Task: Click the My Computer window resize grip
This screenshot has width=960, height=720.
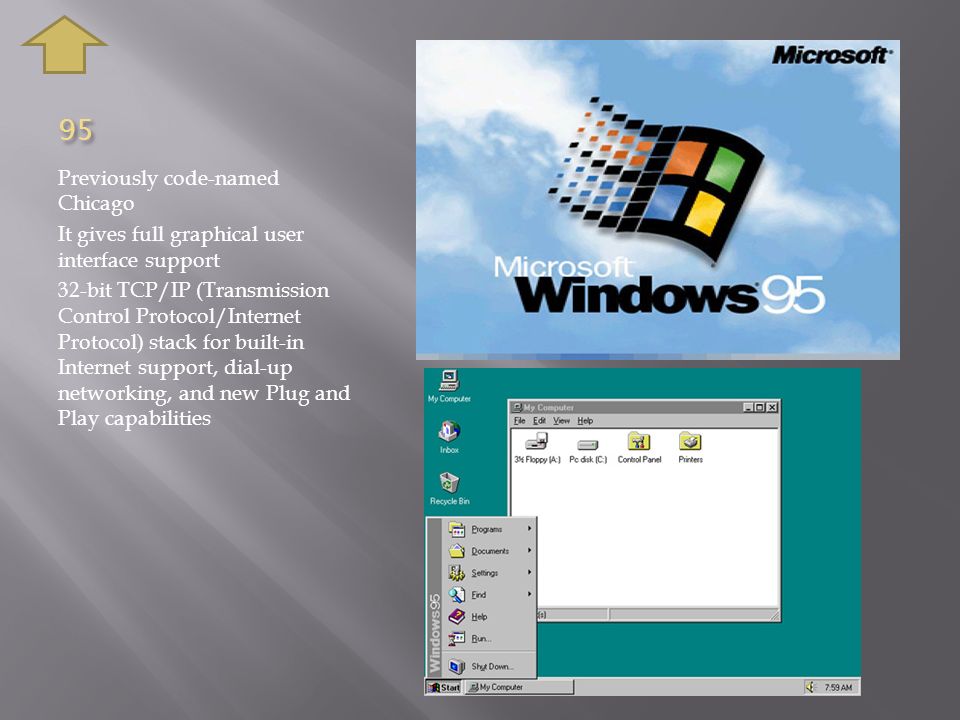Action: 774,615
